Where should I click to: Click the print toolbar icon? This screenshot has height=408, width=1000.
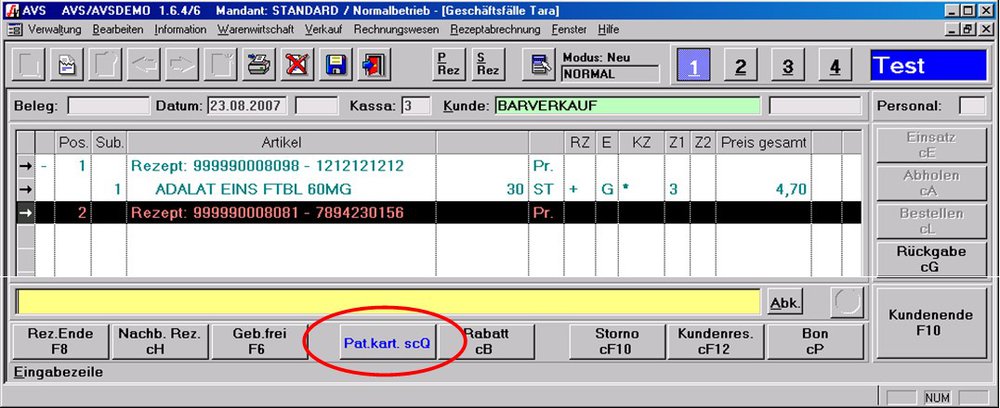pos(259,66)
